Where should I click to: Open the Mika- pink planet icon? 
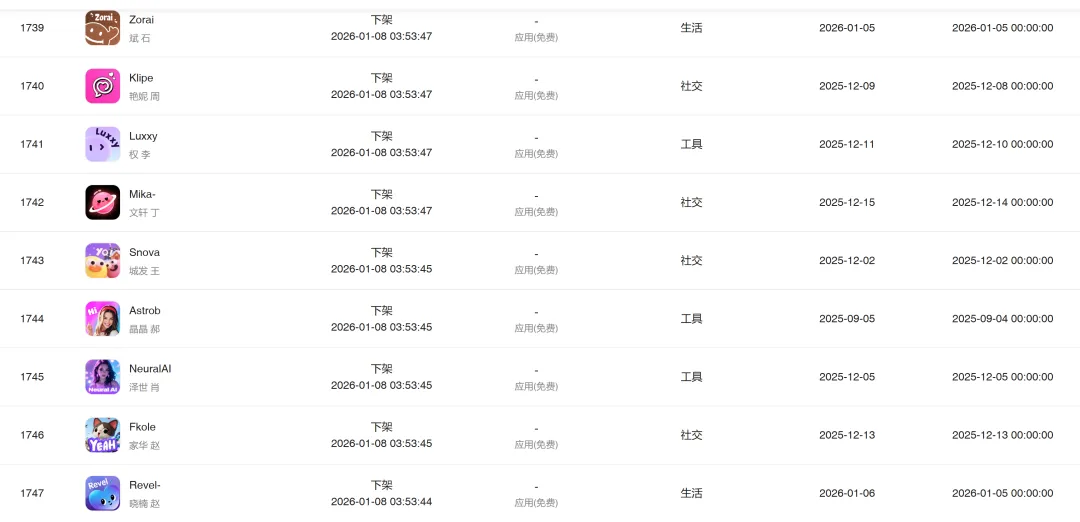103,202
